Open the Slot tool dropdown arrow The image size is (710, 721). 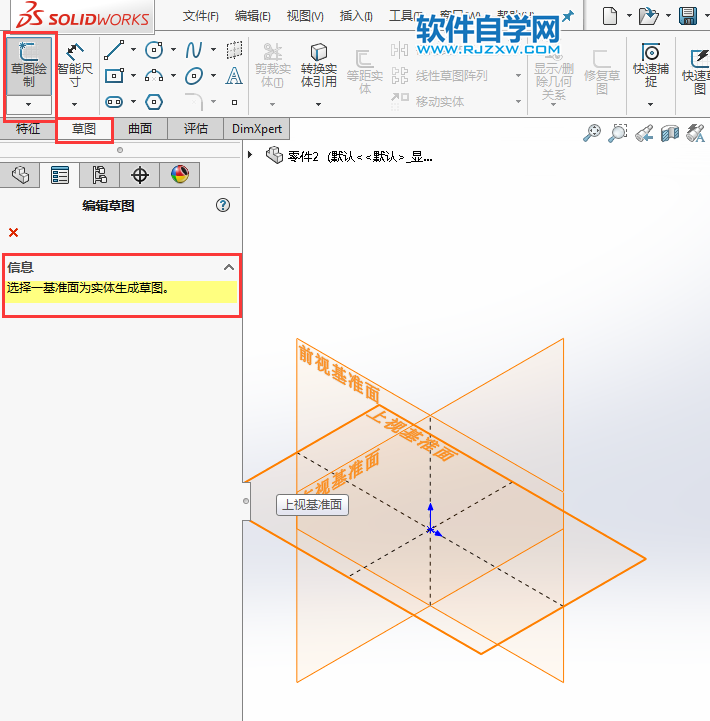tap(133, 102)
